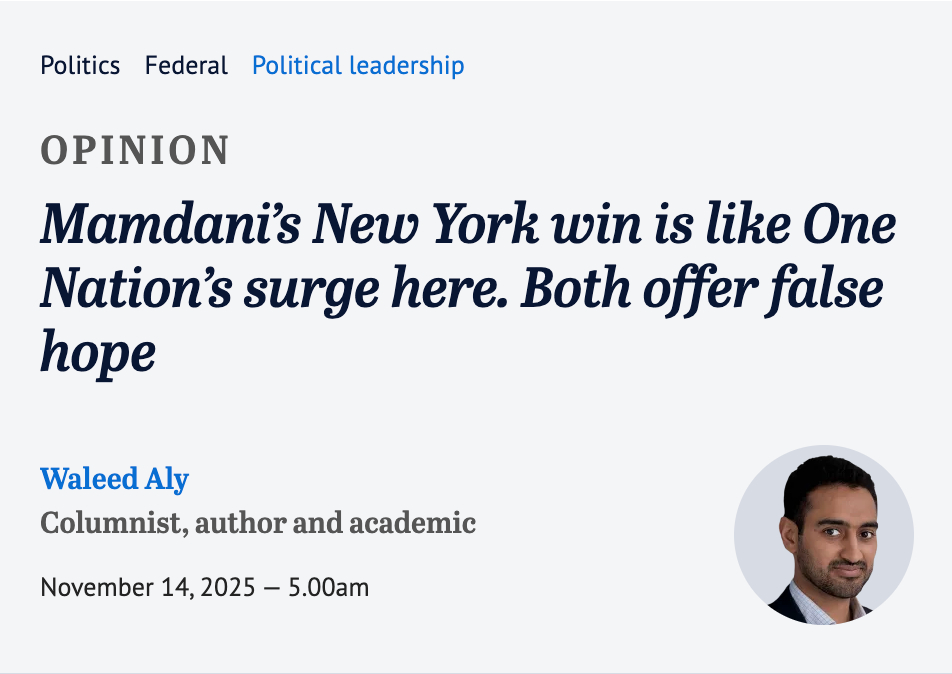This screenshot has height=674, width=952.
Task: Click Waleed Aly's circular profile photo
Action: (823, 535)
